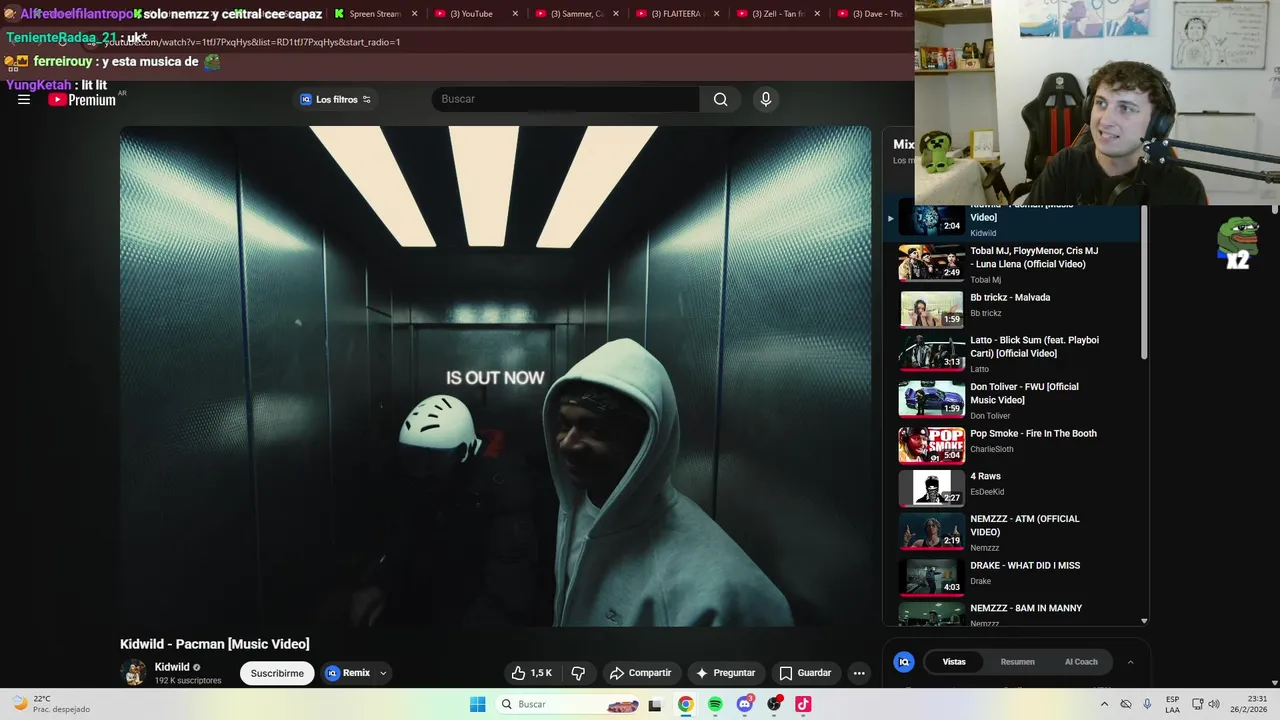Viewport: 1280px width, 720px height.
Task: Click the video player to pause
Action: click(495, 376)
